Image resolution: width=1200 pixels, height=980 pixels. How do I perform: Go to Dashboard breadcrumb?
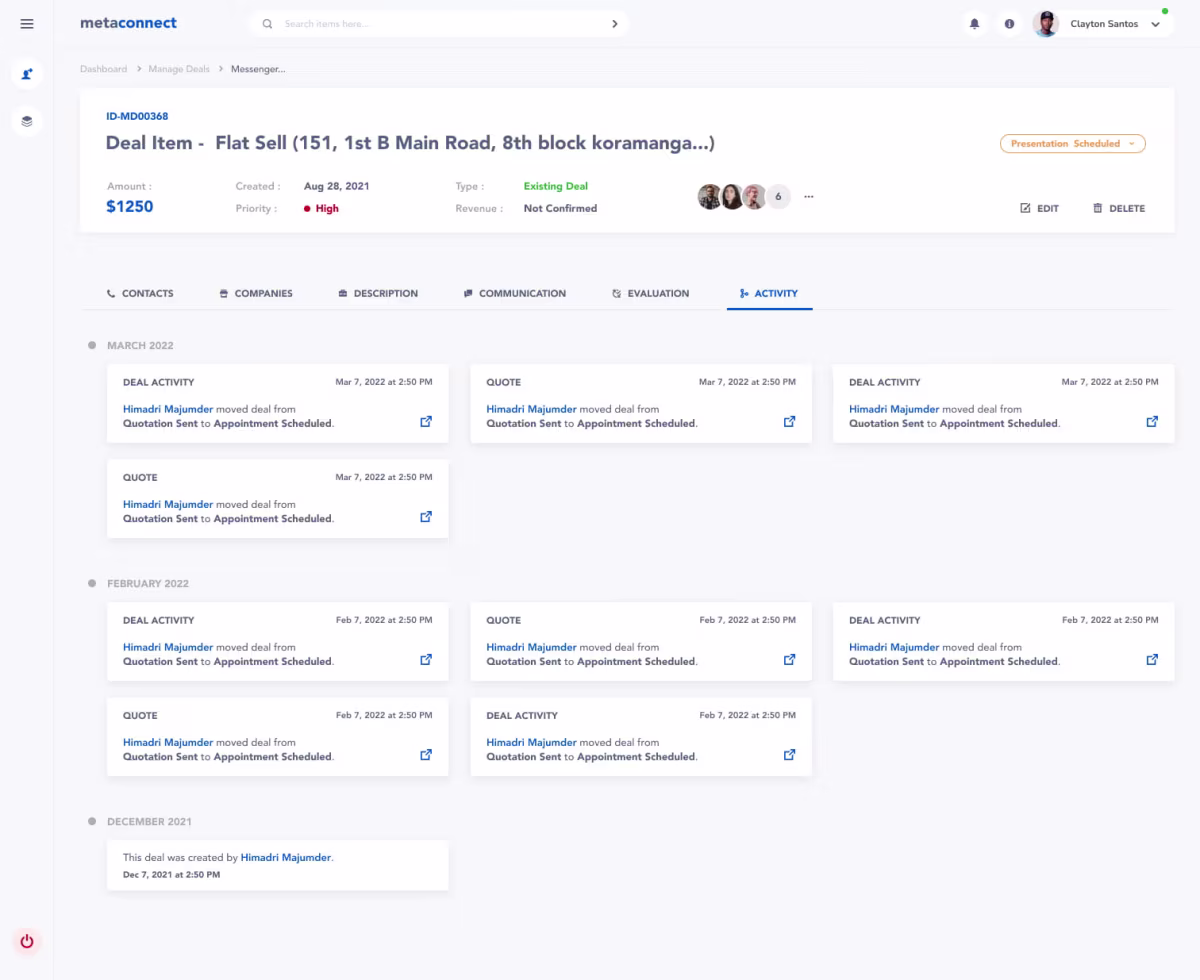coord(104,69)
